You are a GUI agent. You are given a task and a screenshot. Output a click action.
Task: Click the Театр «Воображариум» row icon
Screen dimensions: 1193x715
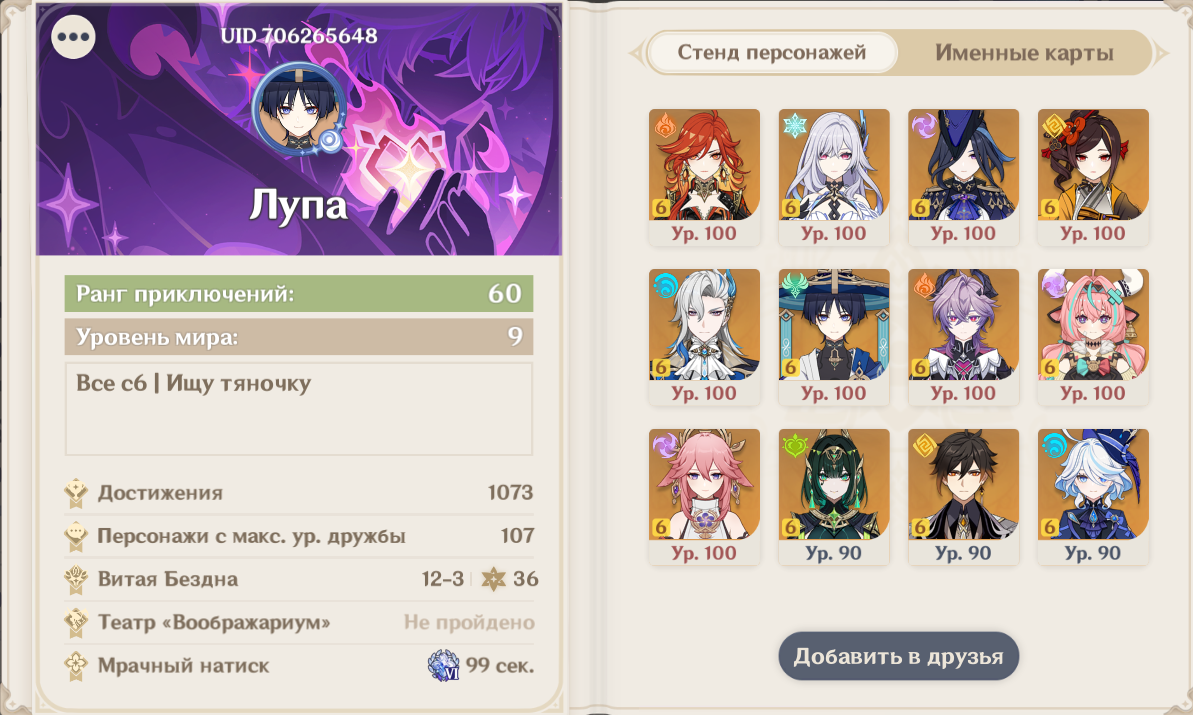point(76,622)
